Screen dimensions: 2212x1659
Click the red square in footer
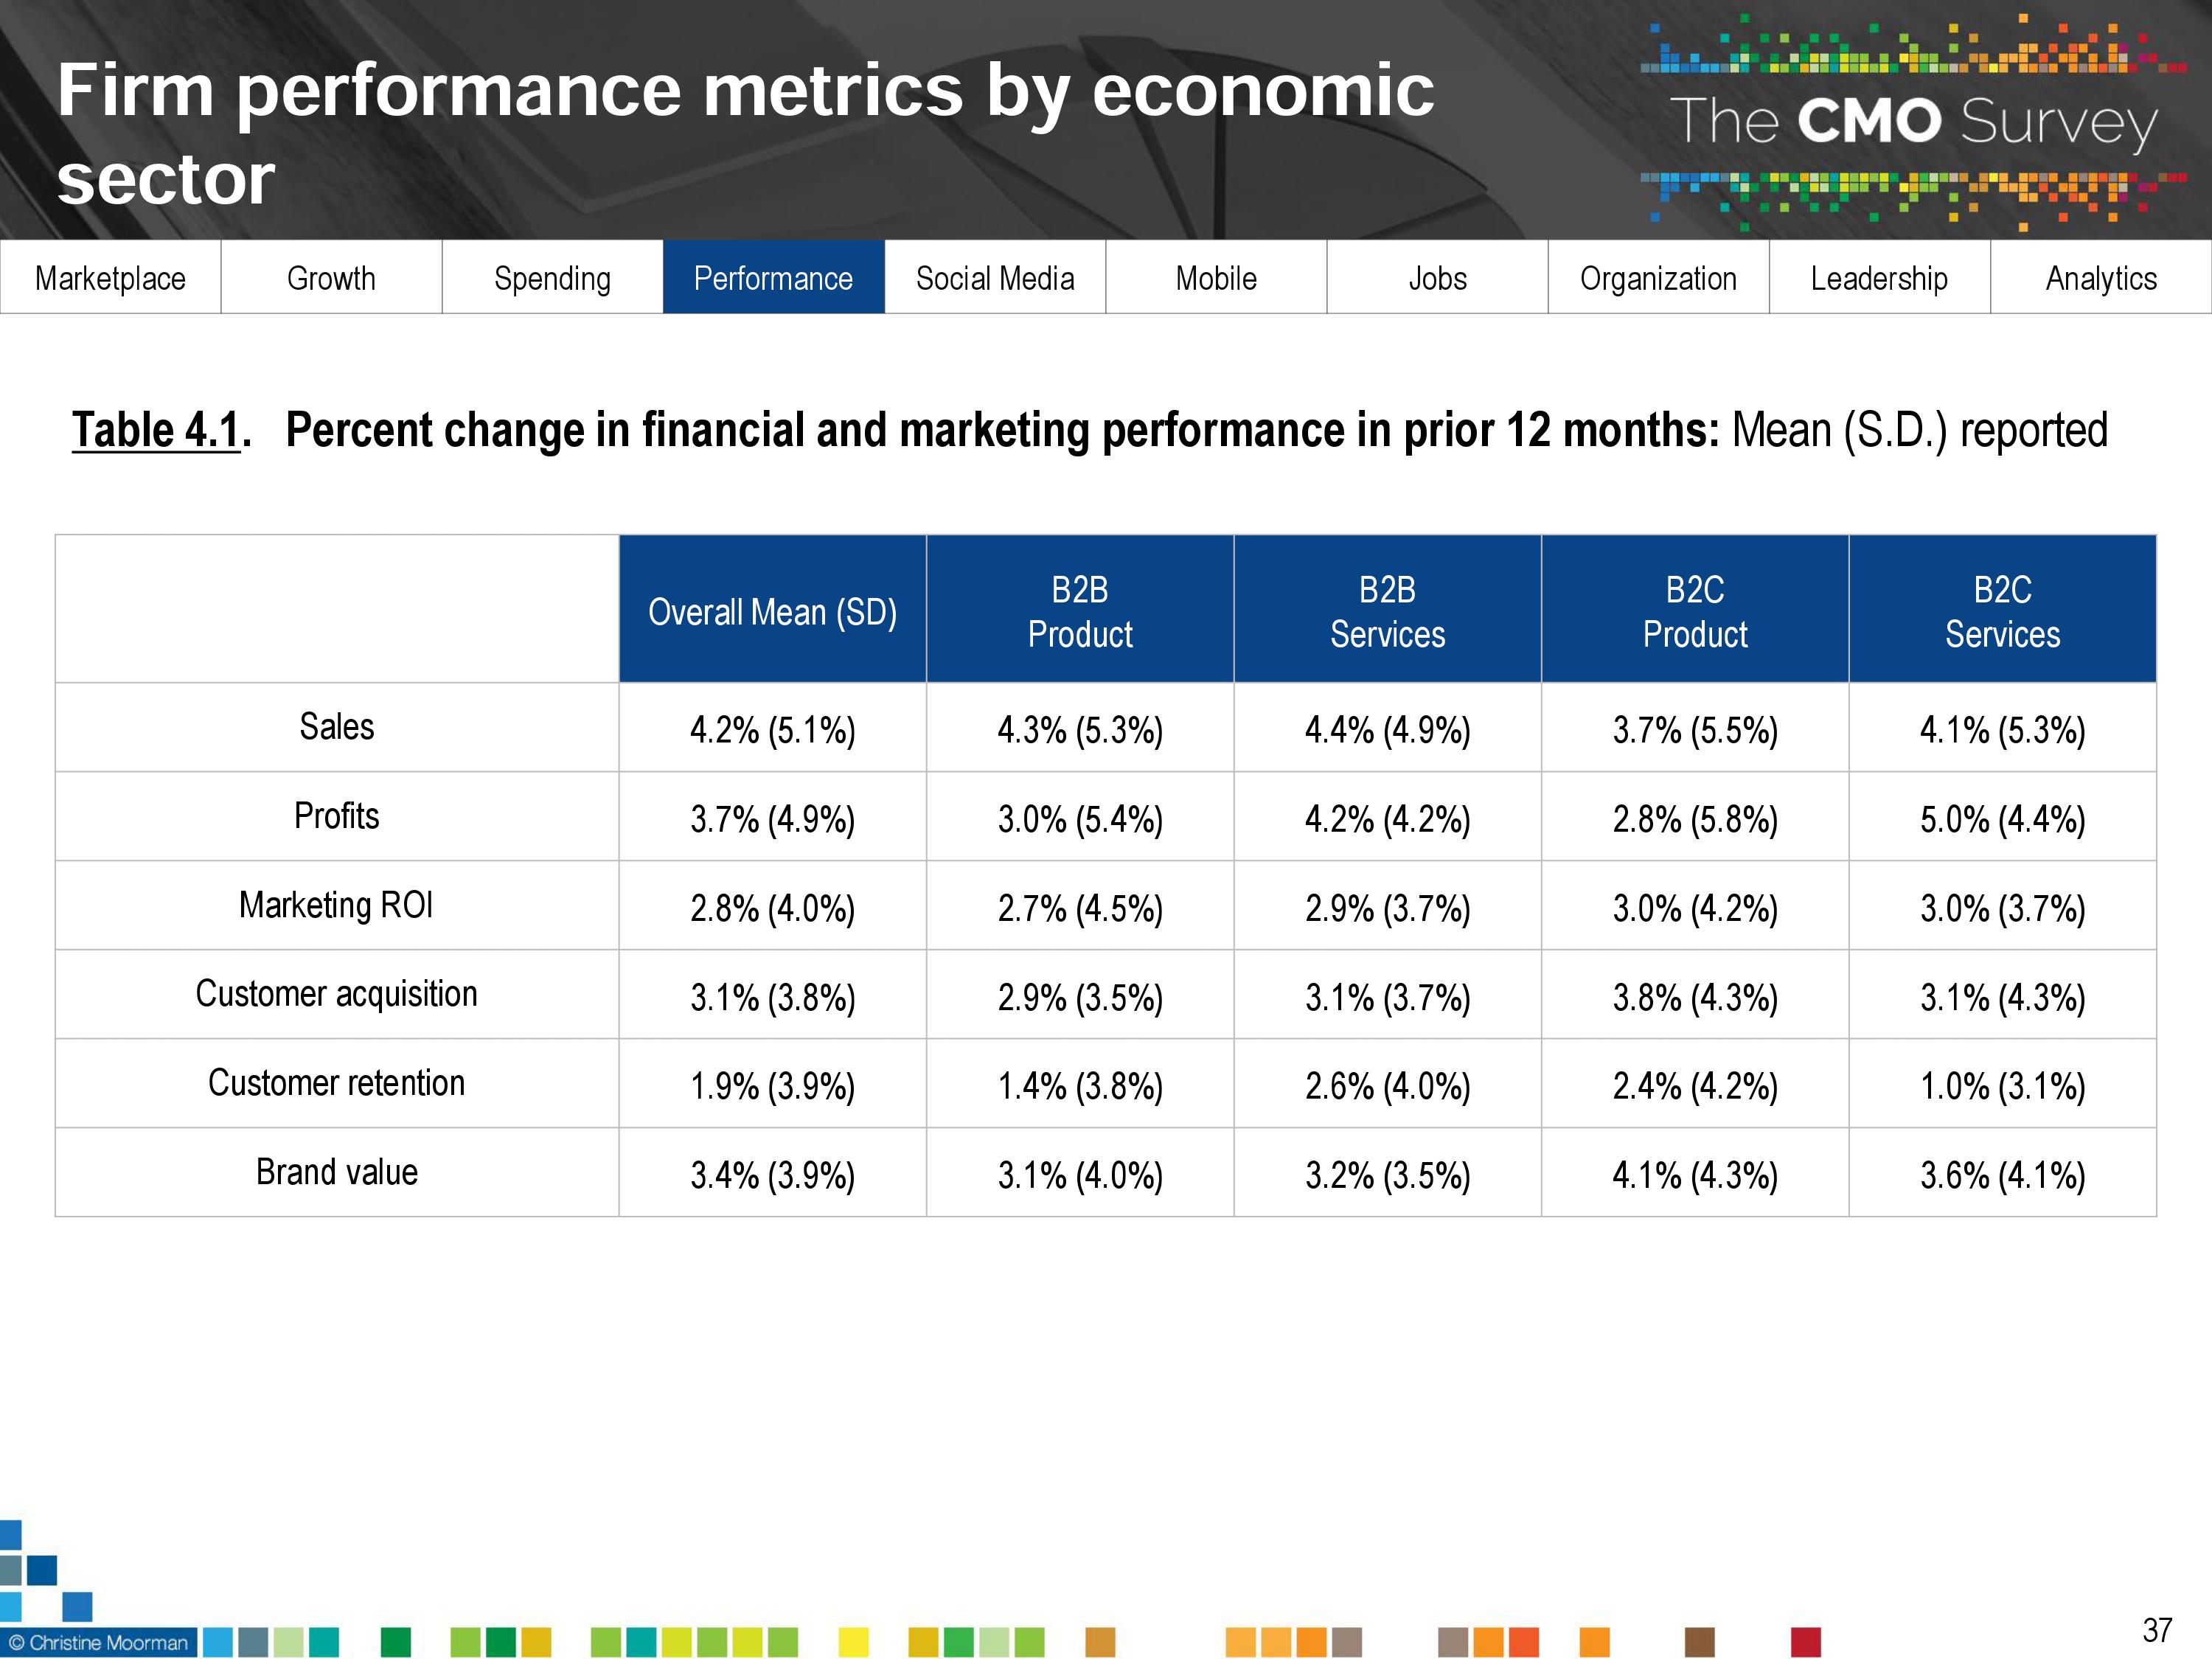[x=1805, y=1642]
